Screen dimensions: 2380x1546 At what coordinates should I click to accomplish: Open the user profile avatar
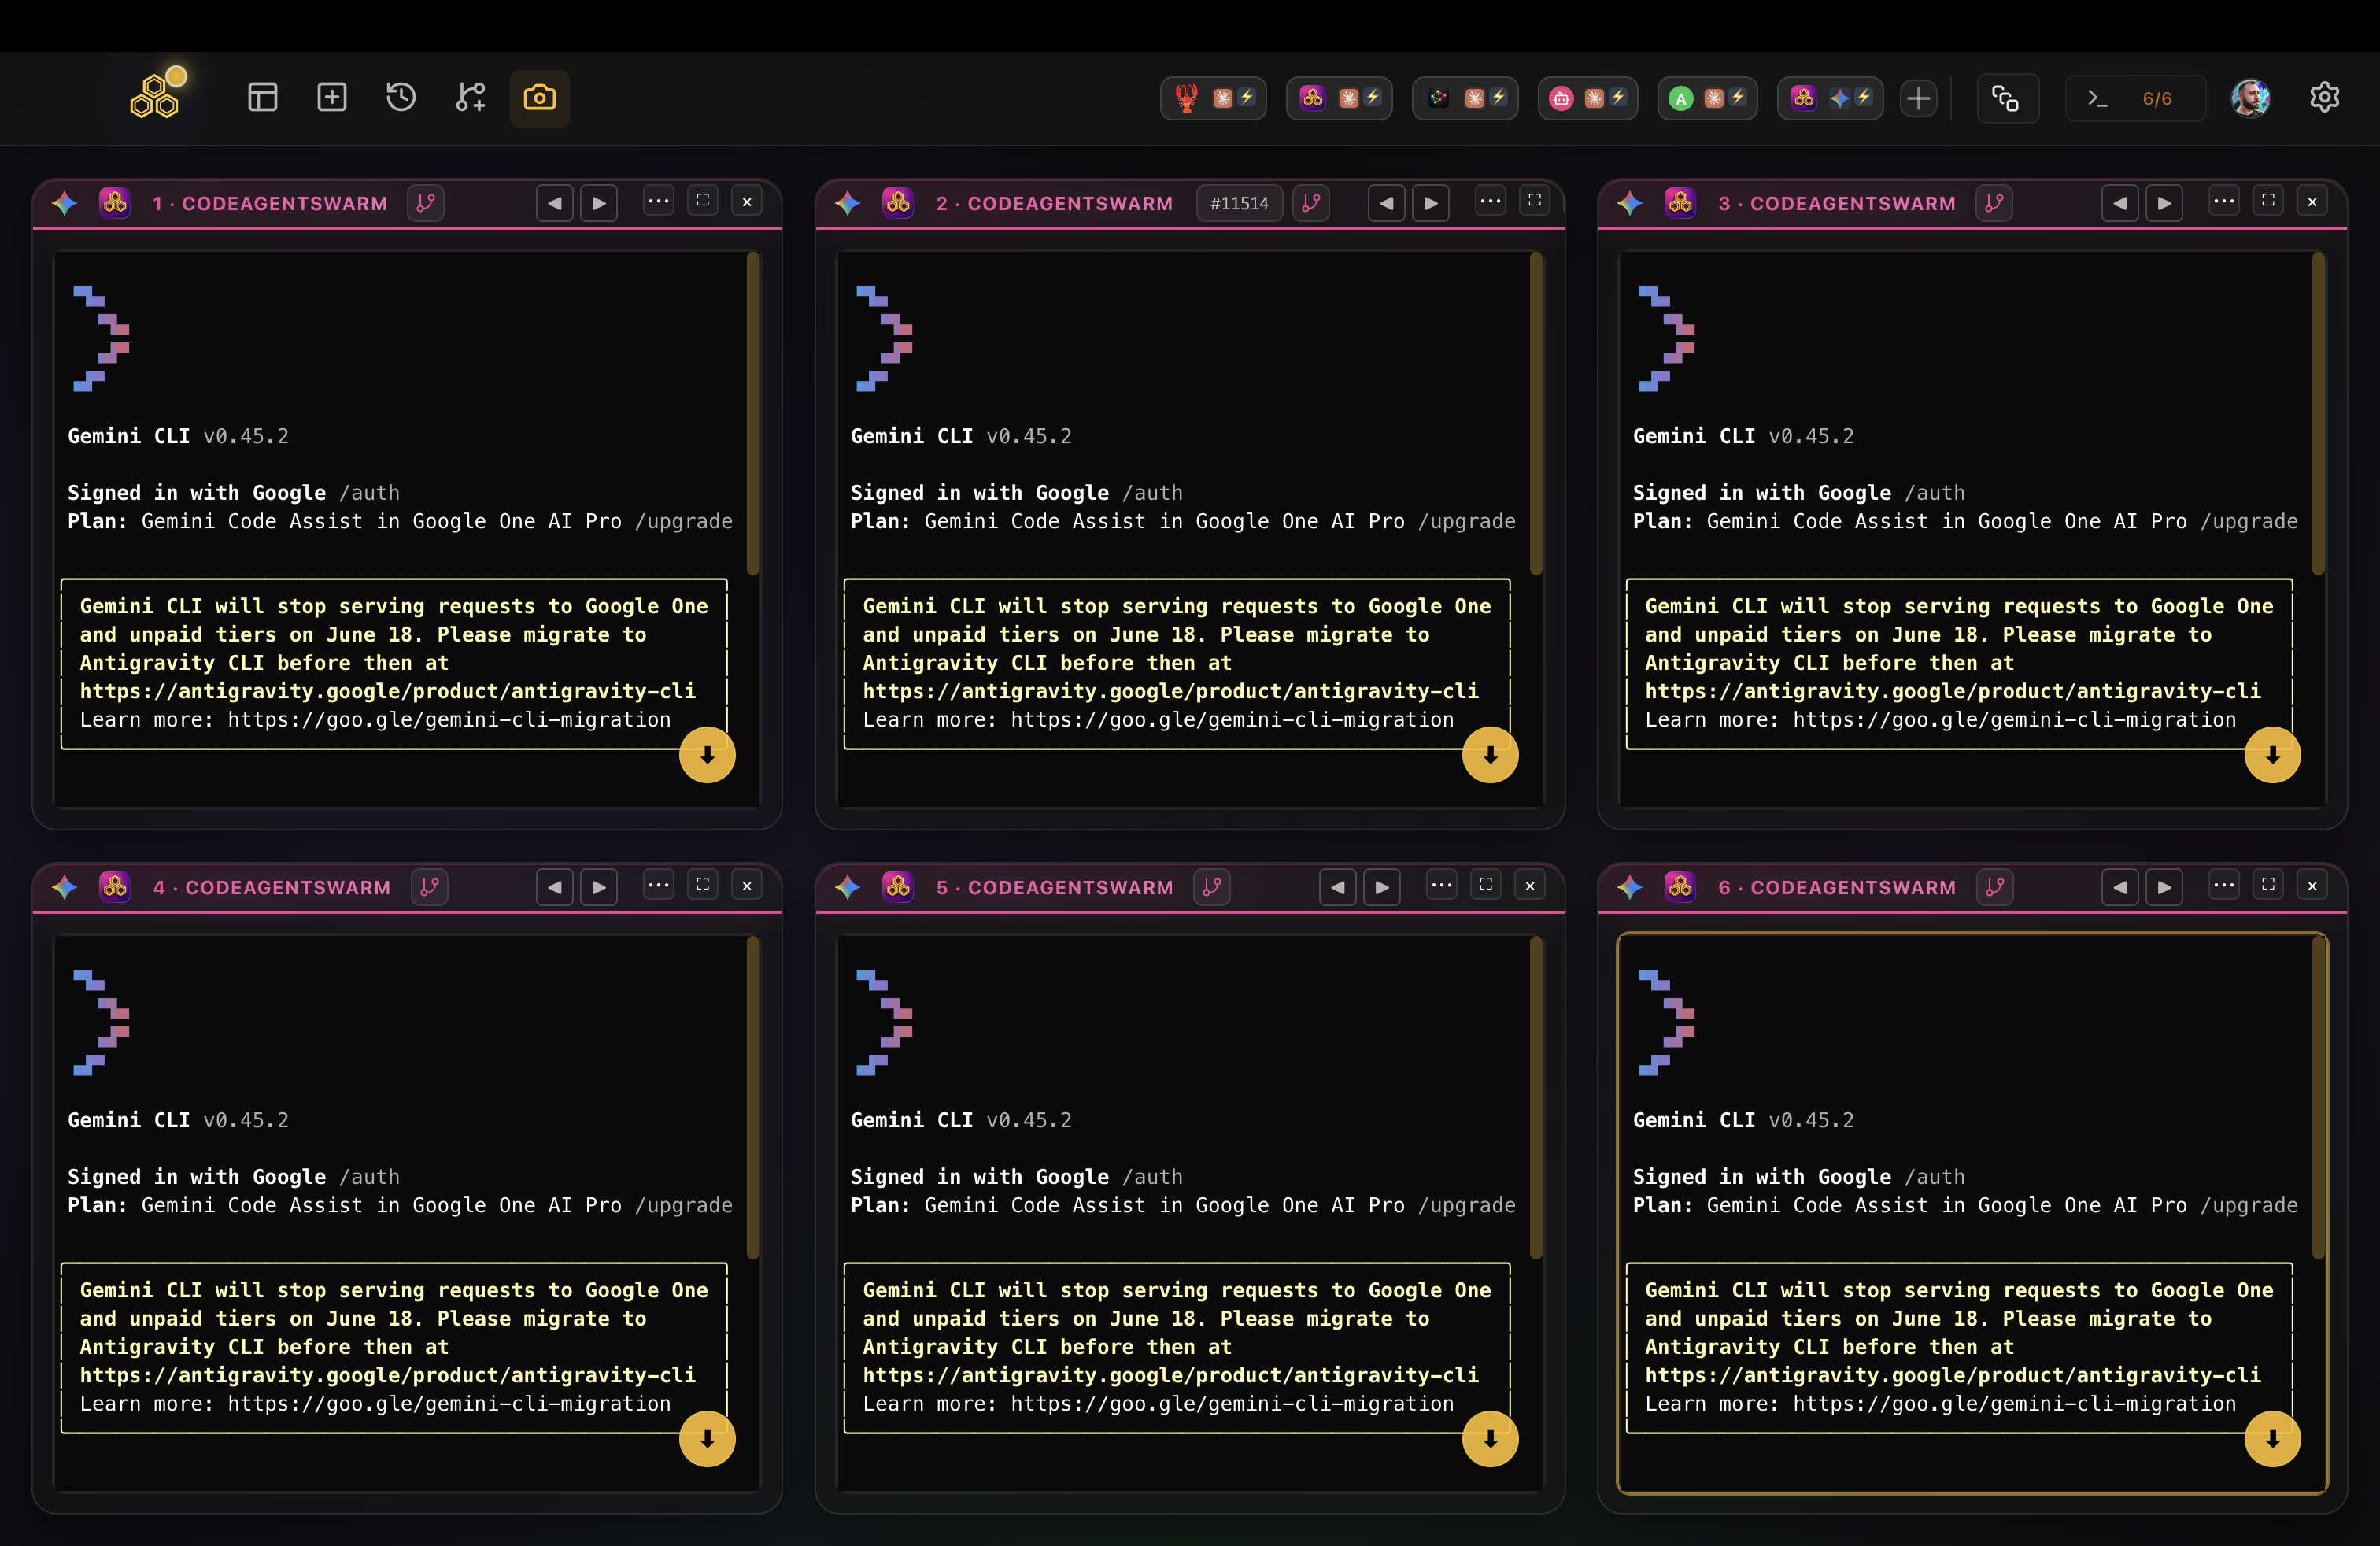2250,98
